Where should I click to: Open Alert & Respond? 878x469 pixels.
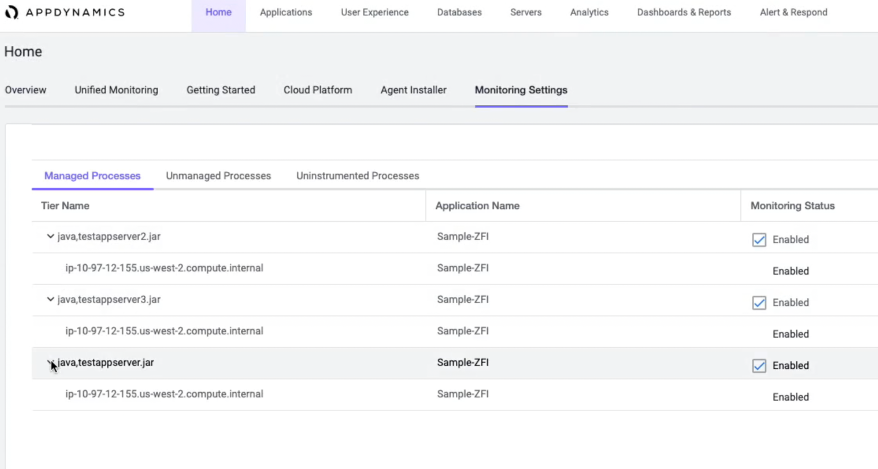pyautogui.click(x=793, y=12)
